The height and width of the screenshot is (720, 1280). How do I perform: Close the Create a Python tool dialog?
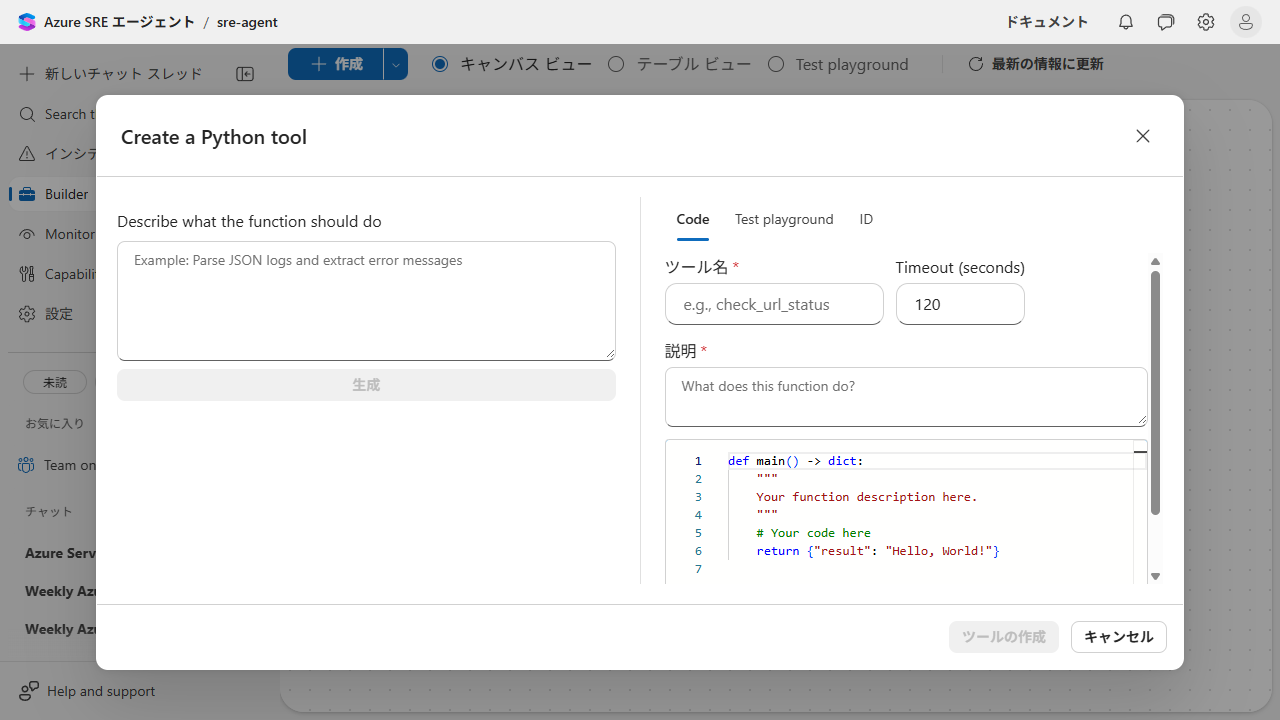pos(1143,136)
